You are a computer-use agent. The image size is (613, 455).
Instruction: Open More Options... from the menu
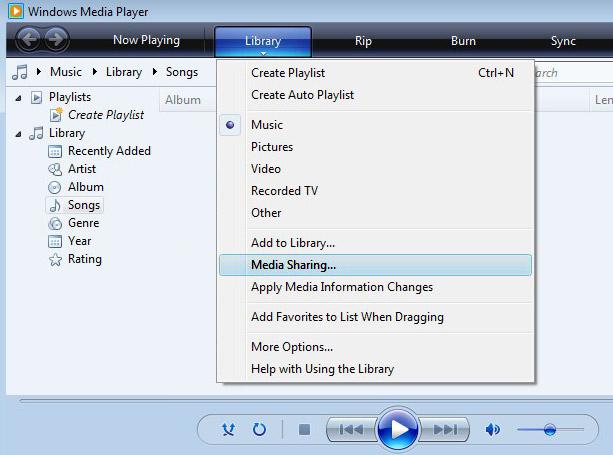[x=375, y=347]
